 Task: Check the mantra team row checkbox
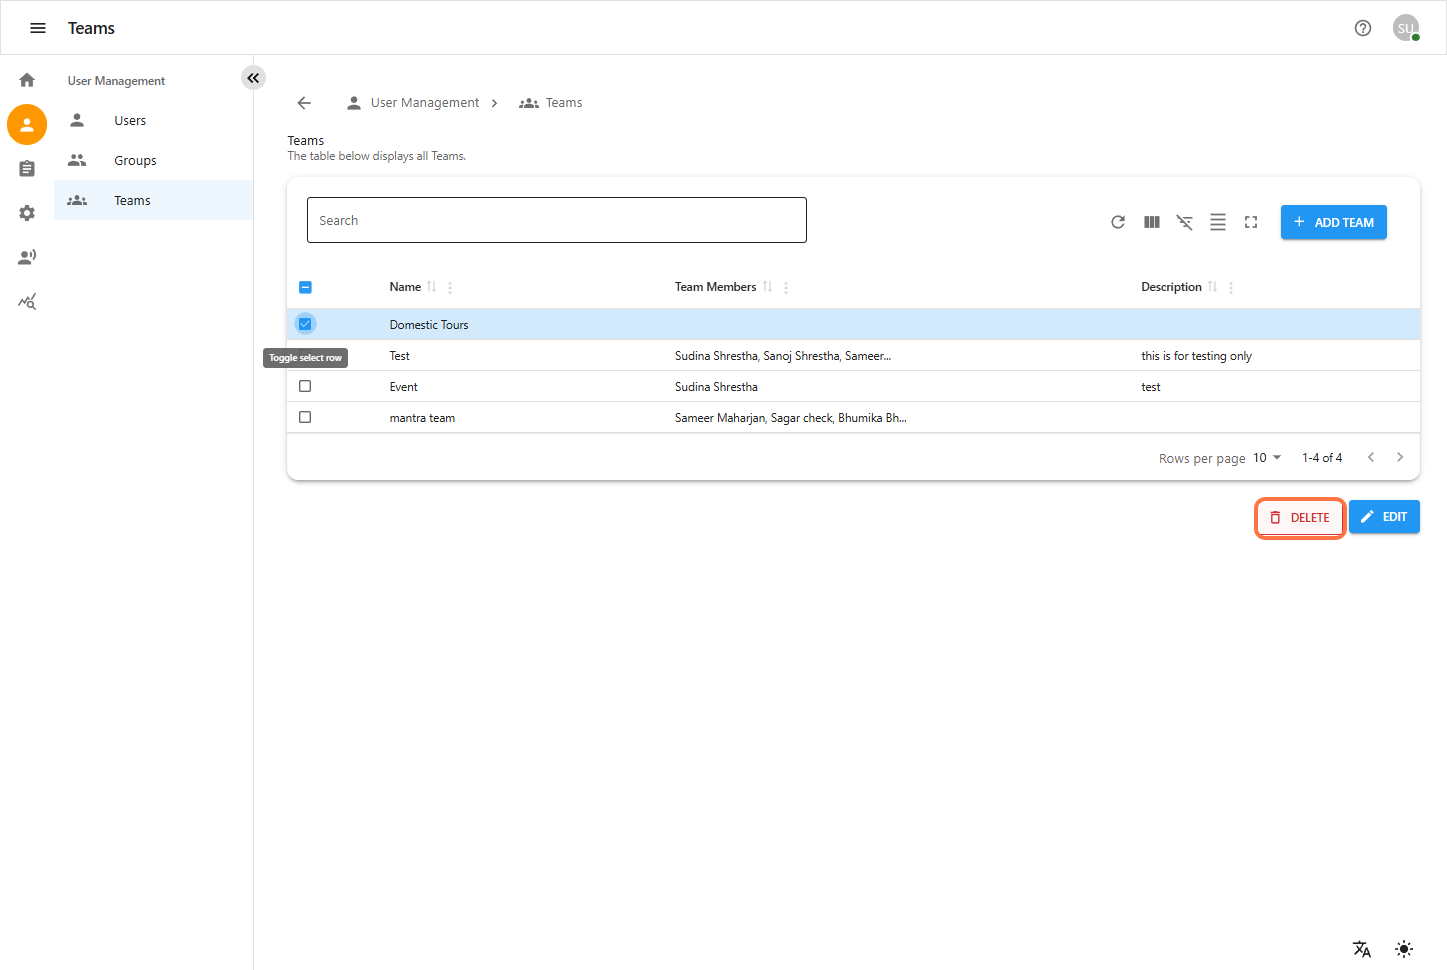tap(305, 417)
